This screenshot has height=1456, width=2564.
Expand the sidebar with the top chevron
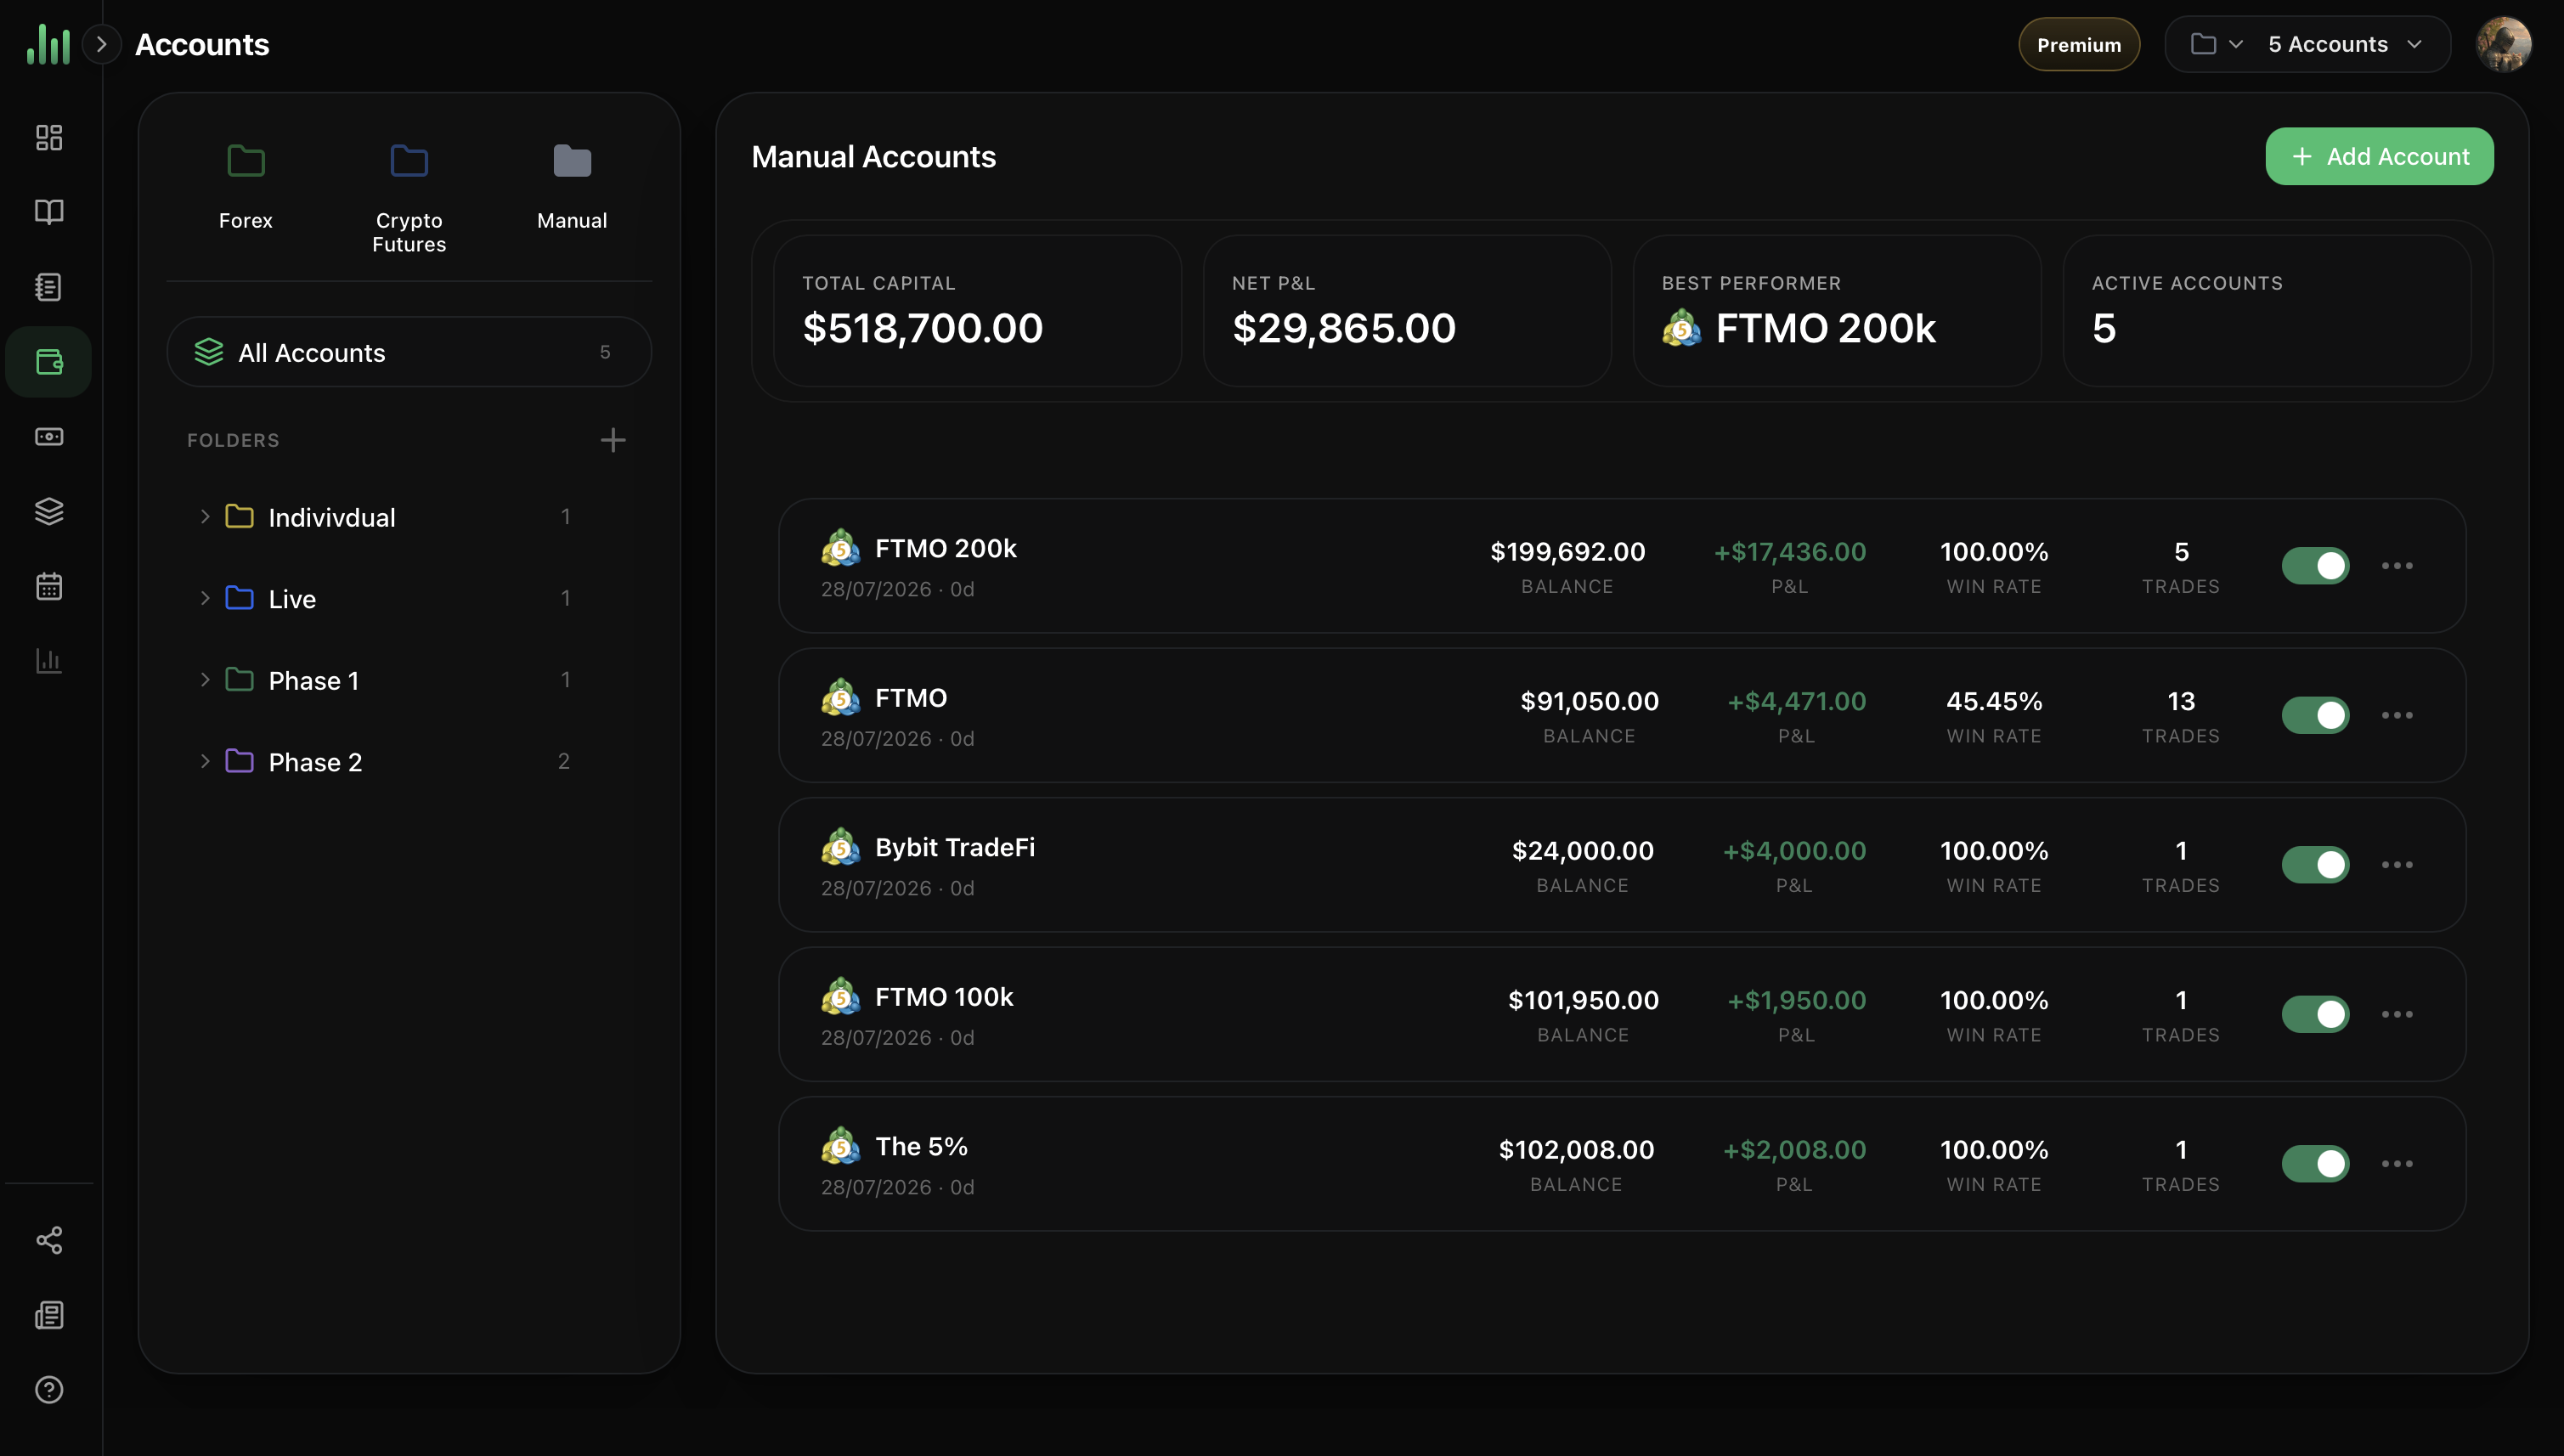pos(101,44)
